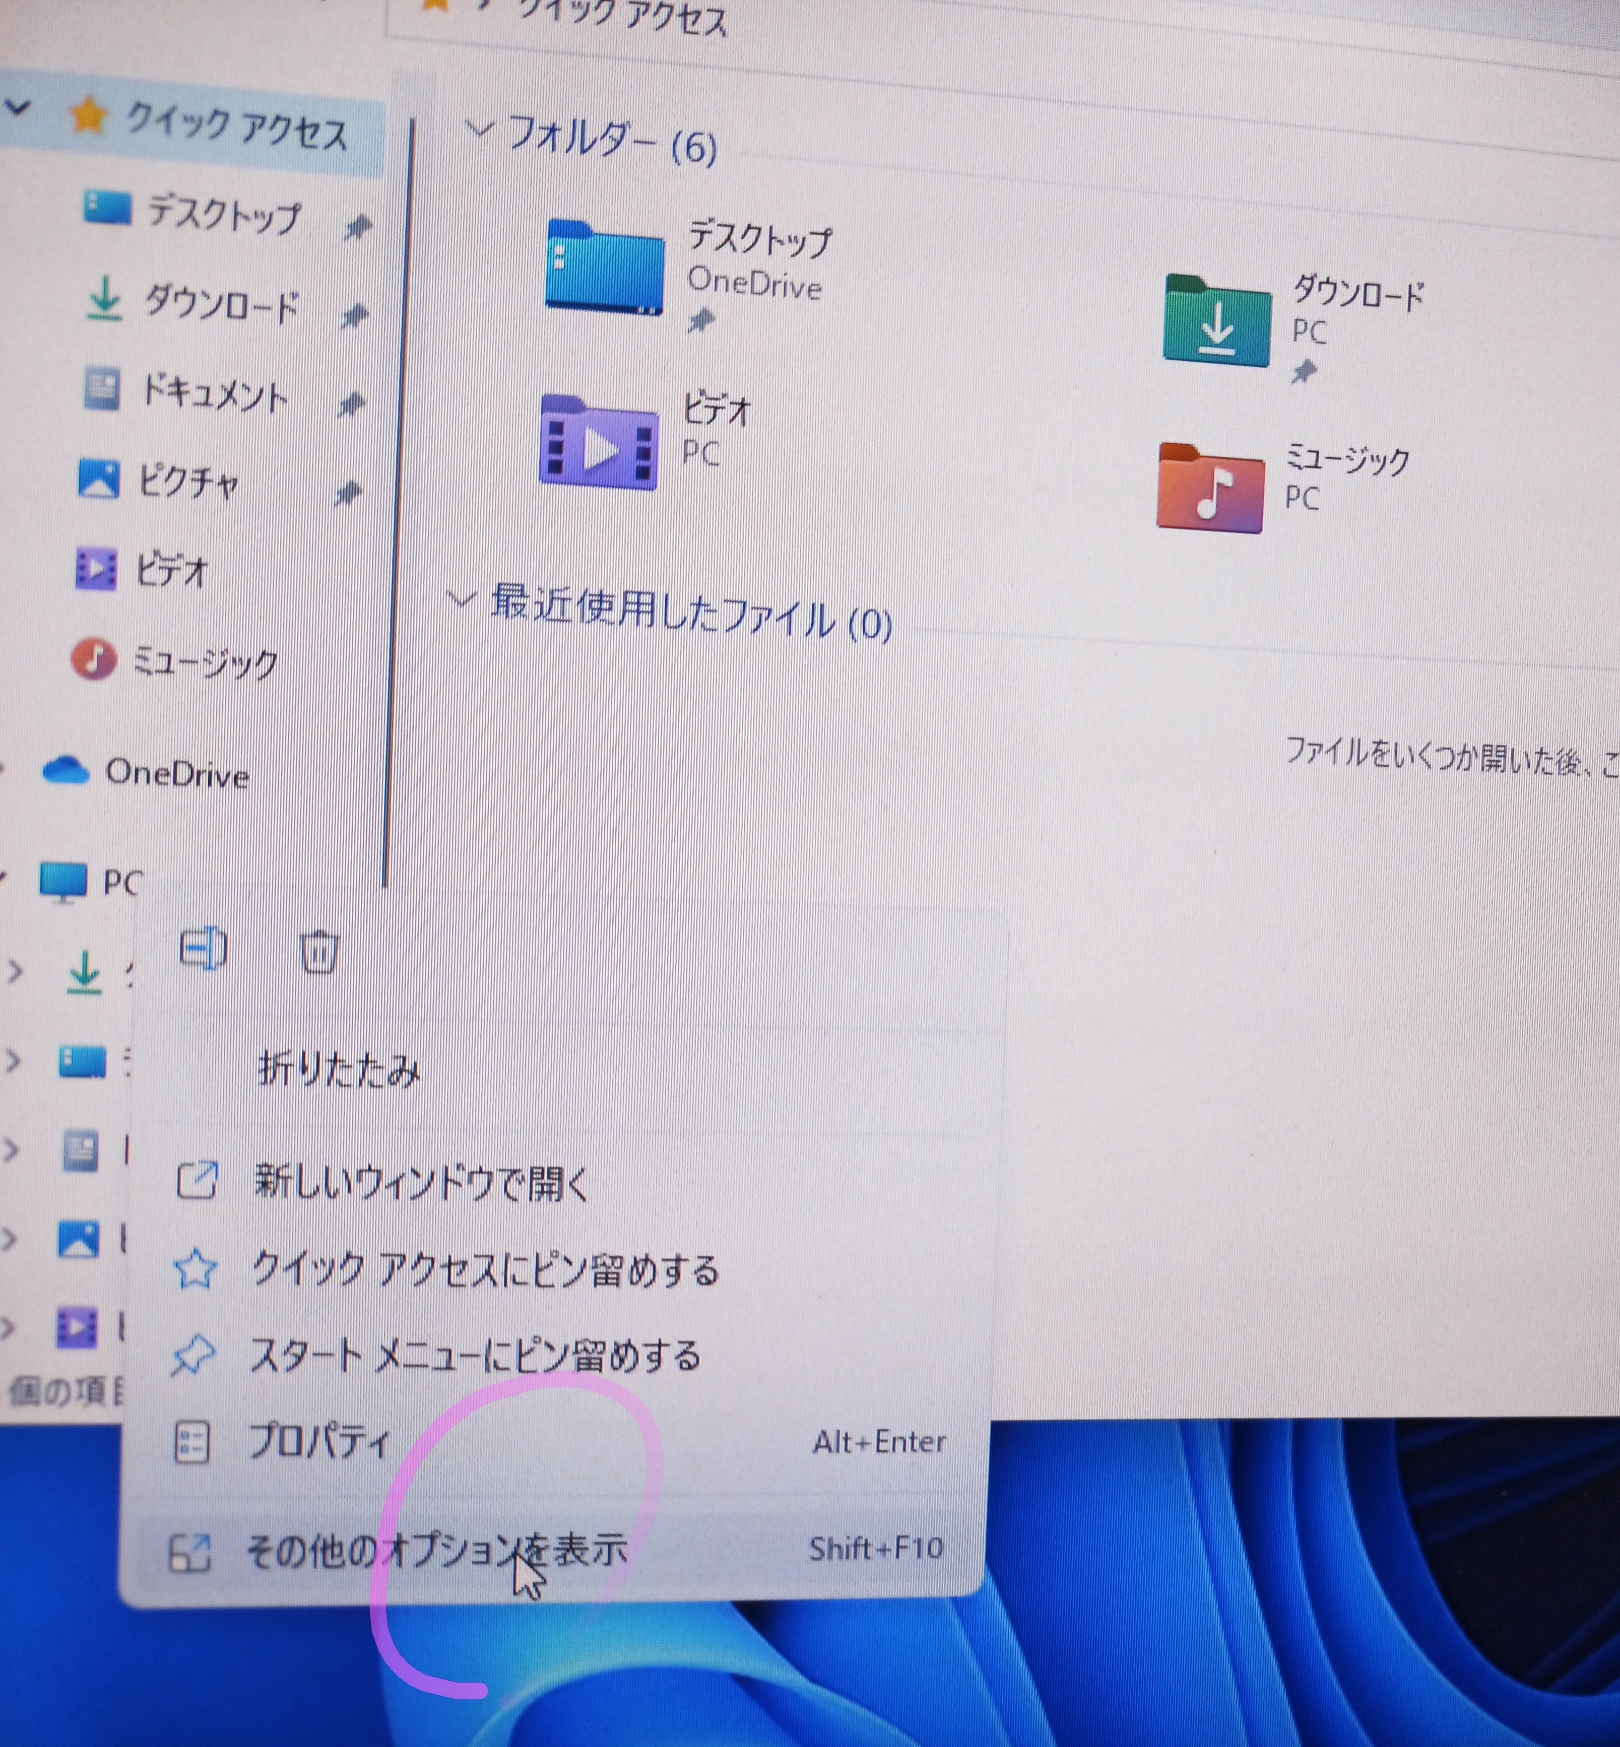This screenshot has width=1620, height=1747.
Task: Expand the pictures subfolder under PC
Action: [10, 1240]
